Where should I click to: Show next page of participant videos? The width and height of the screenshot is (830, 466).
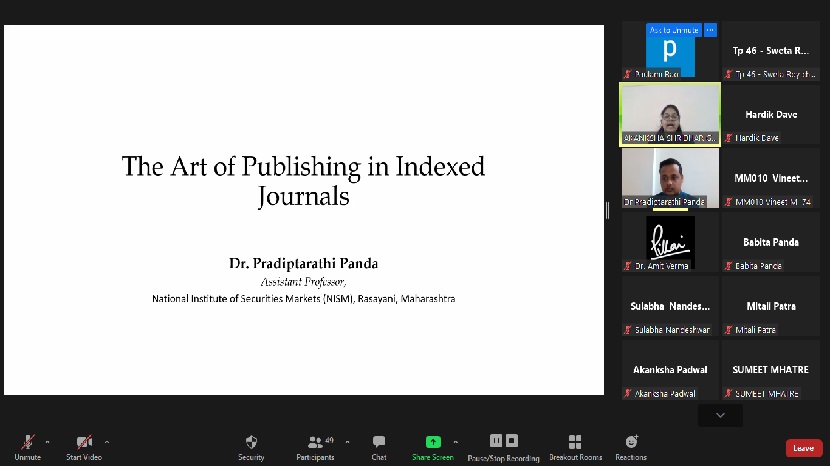click(720, 414)
